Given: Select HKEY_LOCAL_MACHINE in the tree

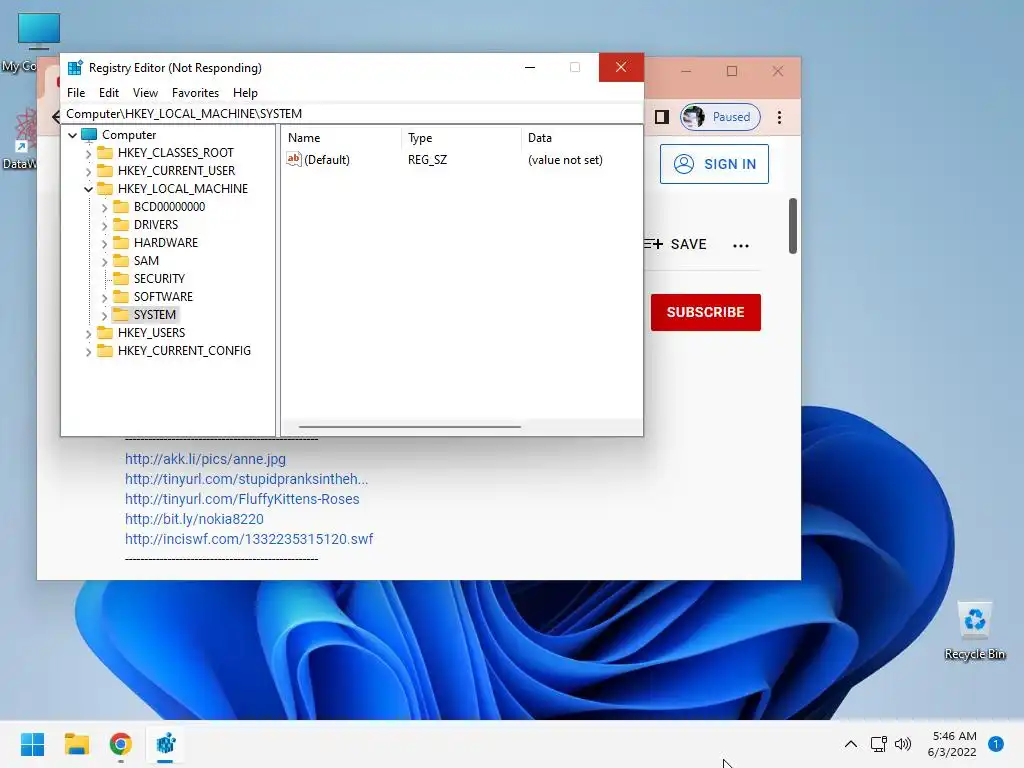Looking at the screenshot, I should click(182, 189).
